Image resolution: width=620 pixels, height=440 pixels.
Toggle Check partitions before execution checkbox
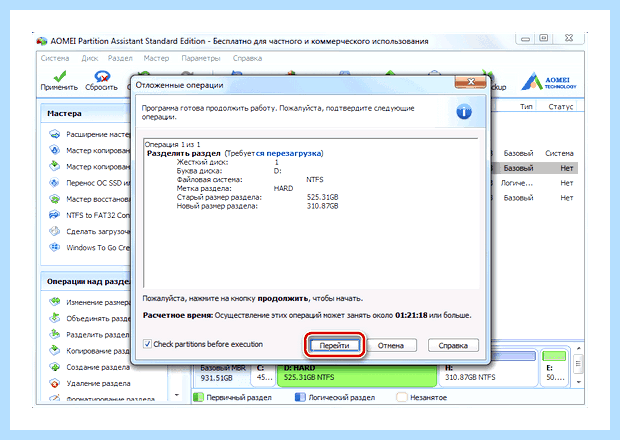click(x=147, y=344)
